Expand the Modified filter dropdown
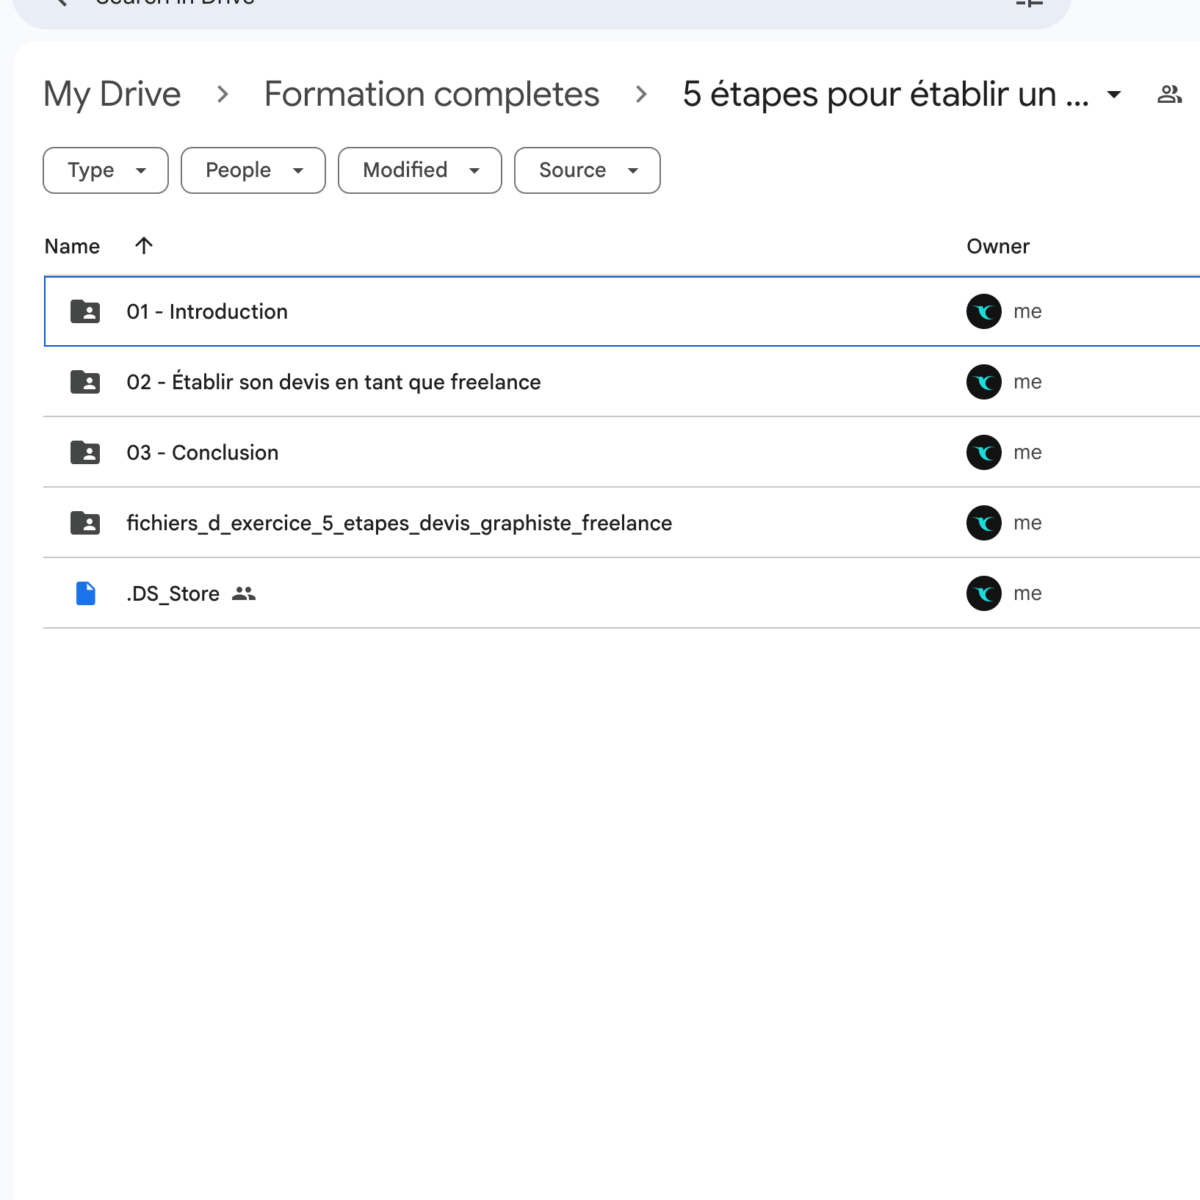Image resolution: width=1200 pixels, height=1200 pixels. pos(420,171)
